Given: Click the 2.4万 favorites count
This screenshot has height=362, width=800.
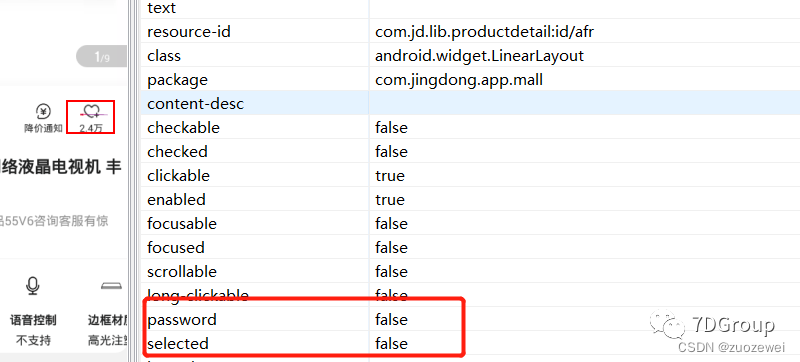Looking at the screenshot, I should point(91,128).
